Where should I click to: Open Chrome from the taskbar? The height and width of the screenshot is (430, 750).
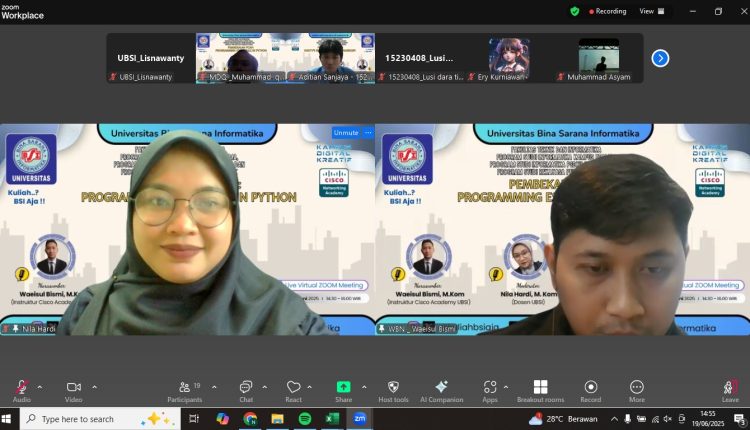pos(250,419)
